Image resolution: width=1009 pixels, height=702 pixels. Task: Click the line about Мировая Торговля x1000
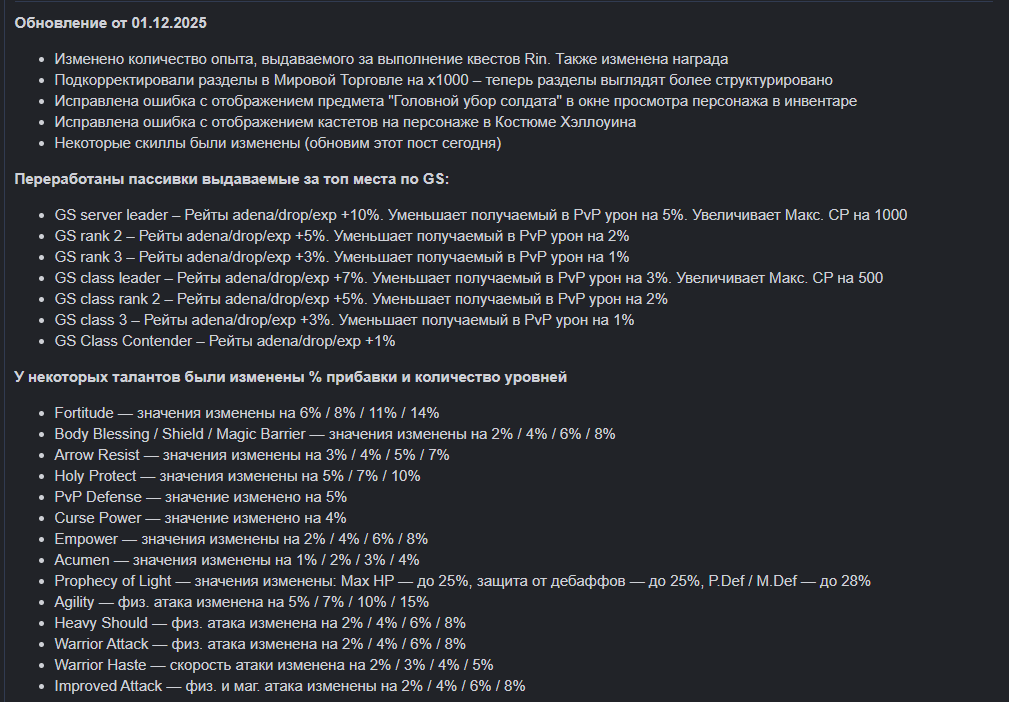(443, 80)
